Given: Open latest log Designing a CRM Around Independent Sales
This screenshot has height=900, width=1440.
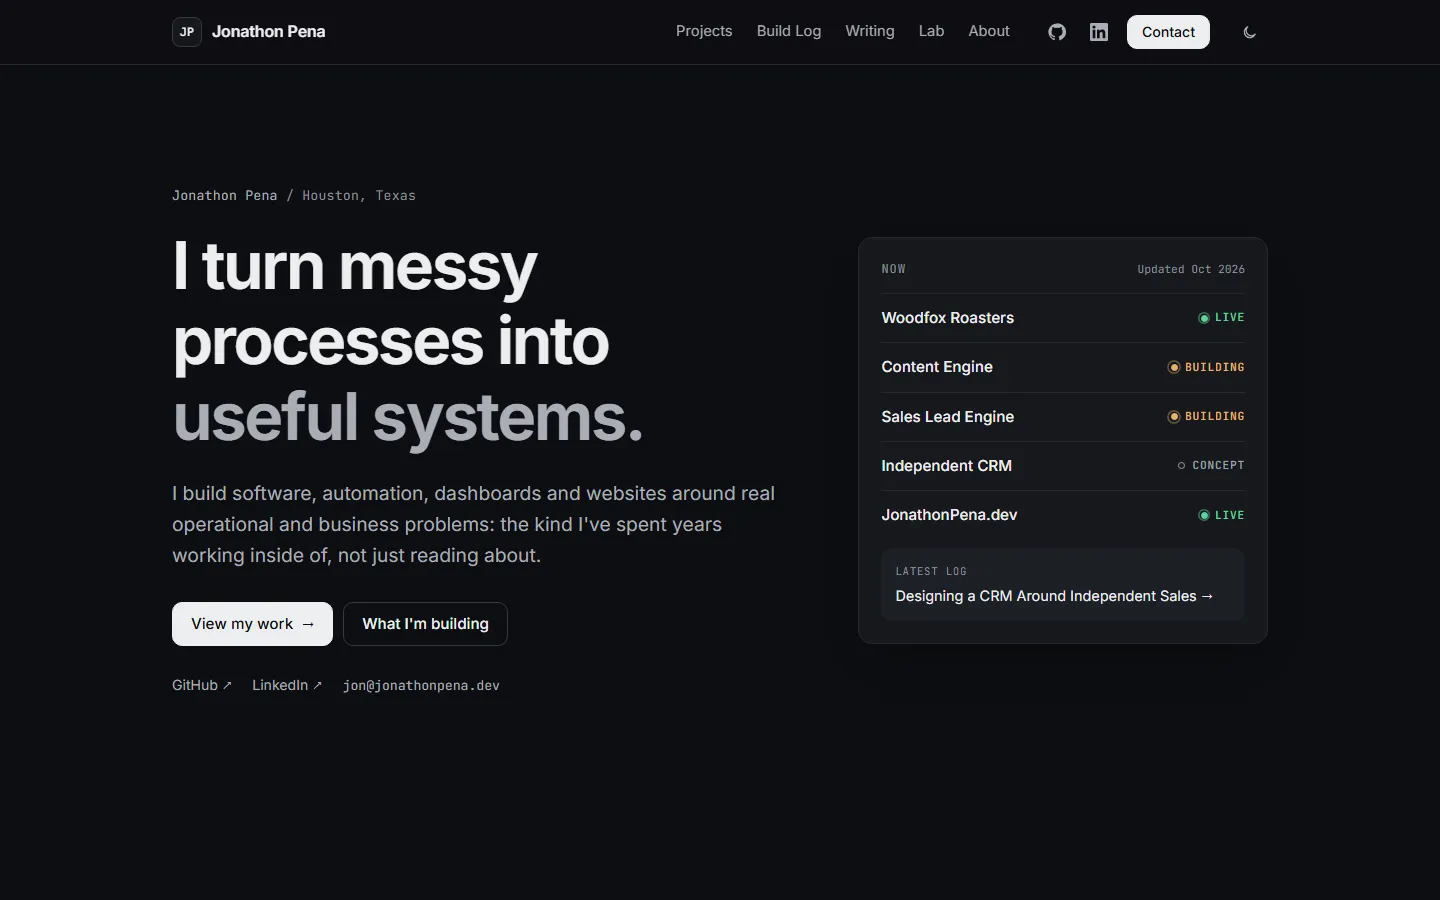Looking at the screenshot, I should 1063,585.
